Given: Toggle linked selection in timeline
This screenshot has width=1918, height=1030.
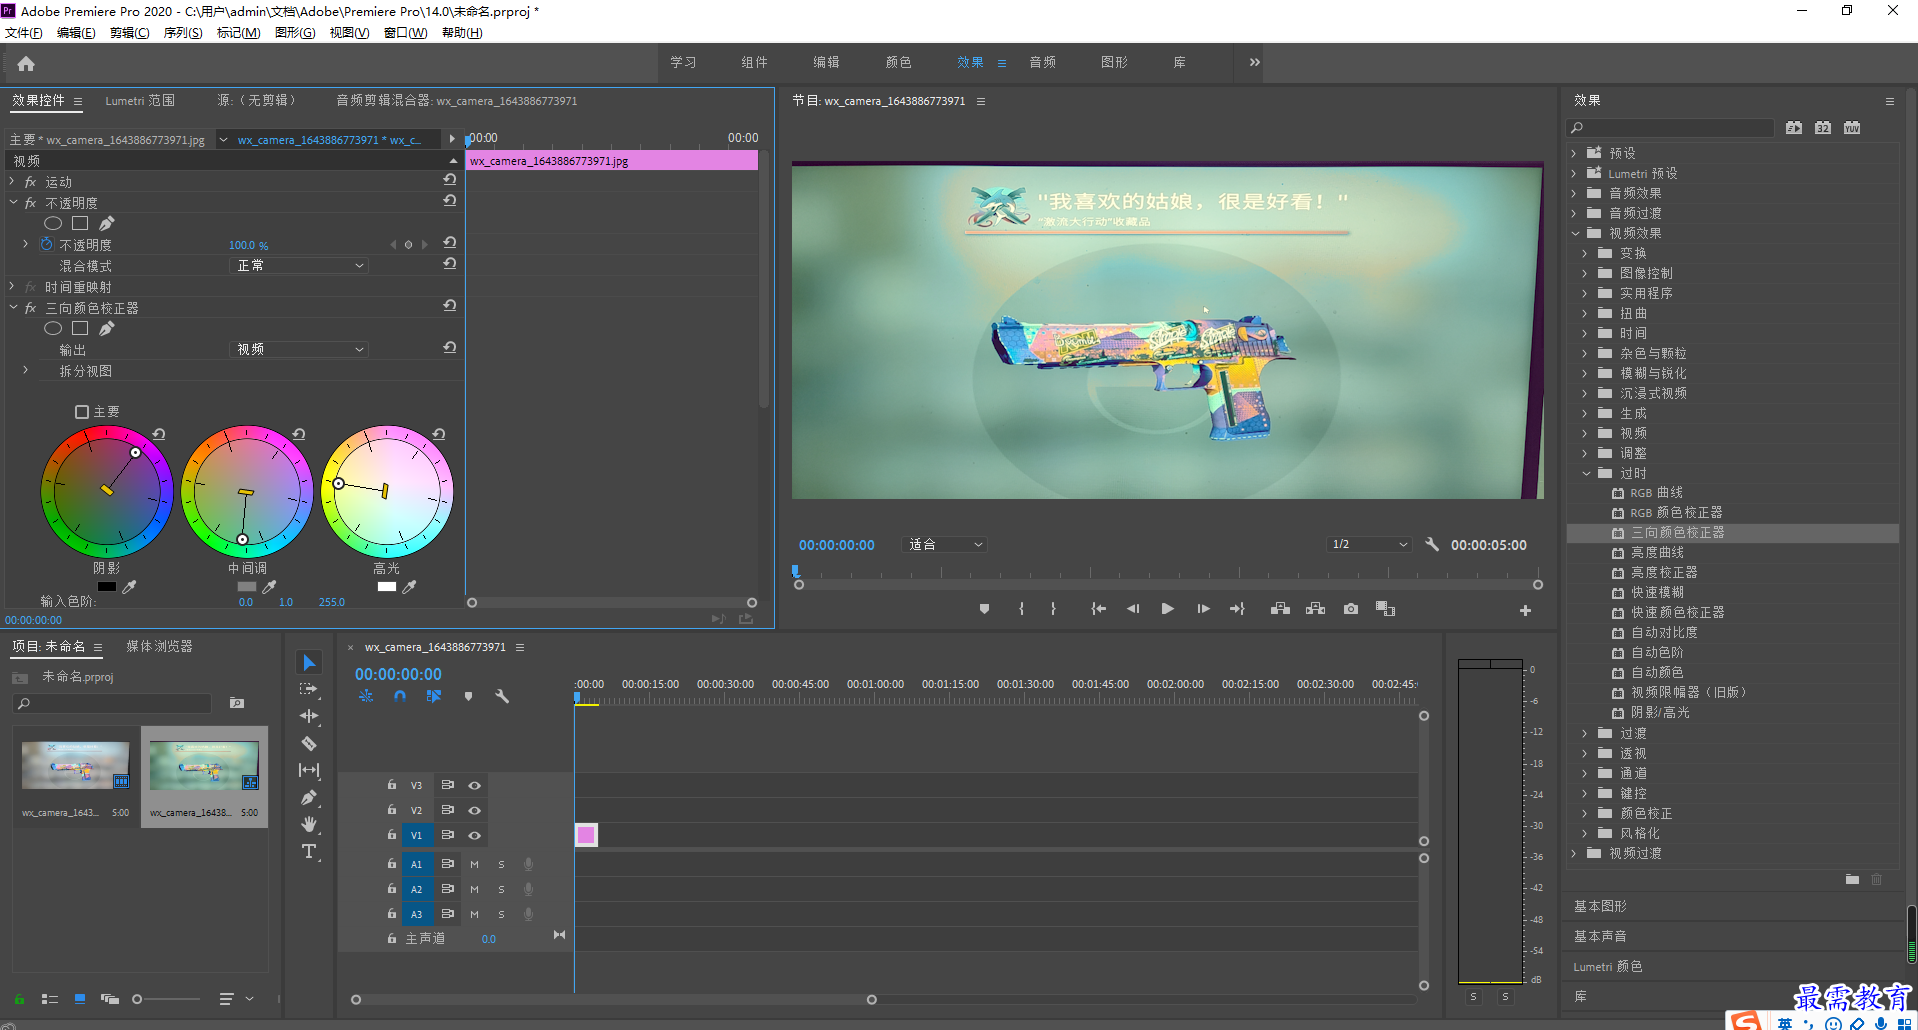Looking at the screenshot, I should (x=433, y=696).
